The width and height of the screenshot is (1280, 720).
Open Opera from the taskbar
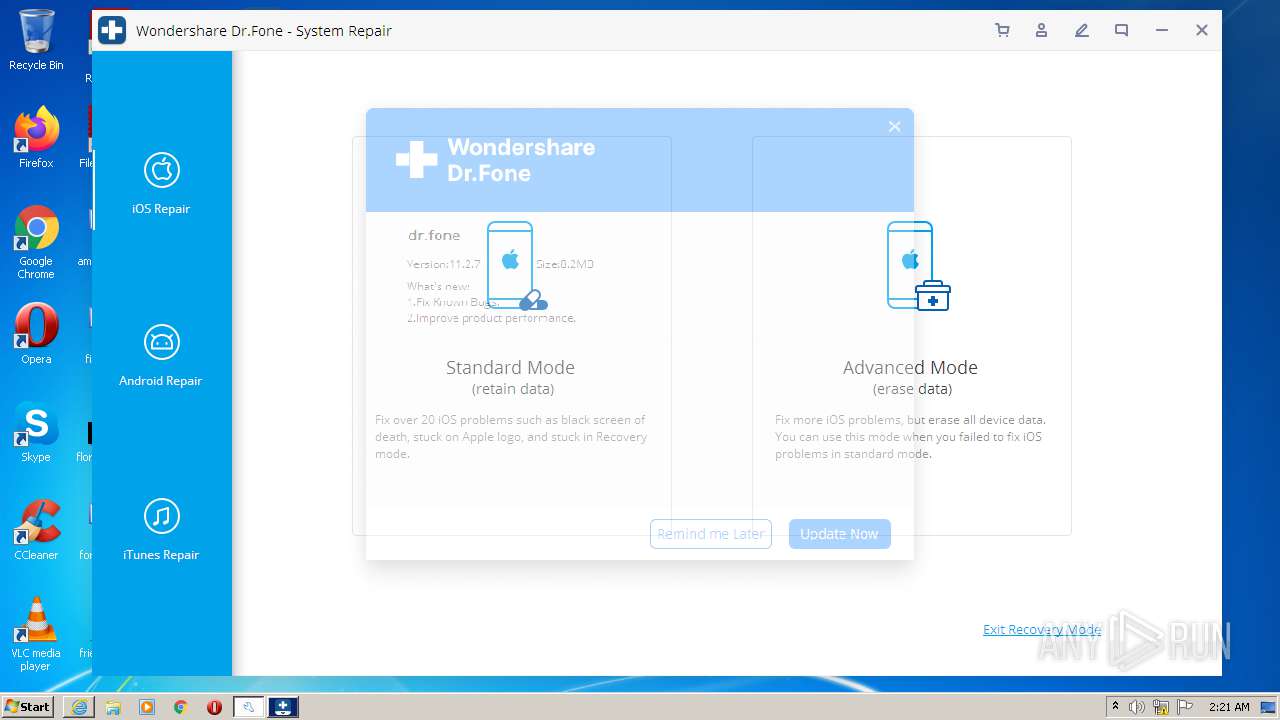point(214,707)
